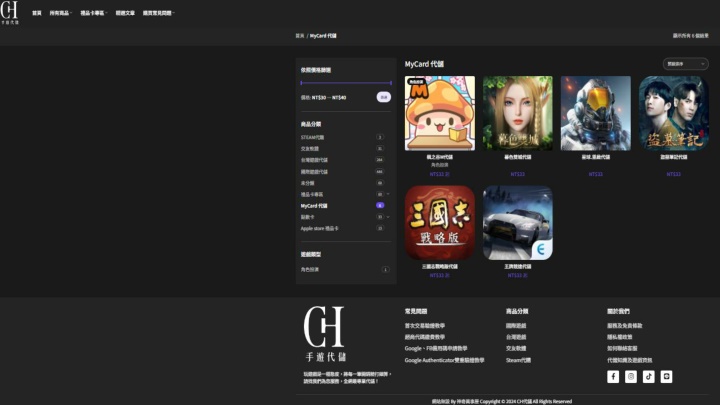Screen dimensions: 720x405
Task: Open the 隱私權政策 footer link
Action: 619,337
